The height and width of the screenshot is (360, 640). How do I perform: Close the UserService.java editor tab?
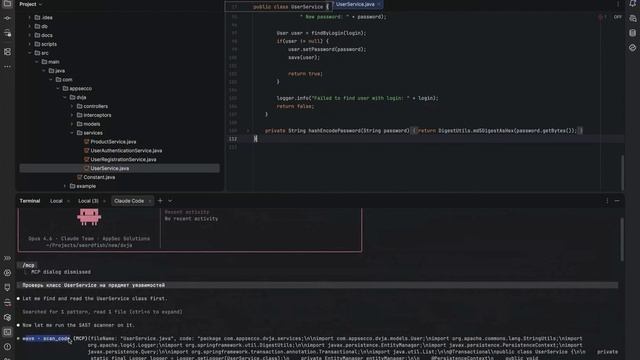[x=379, y=4]
